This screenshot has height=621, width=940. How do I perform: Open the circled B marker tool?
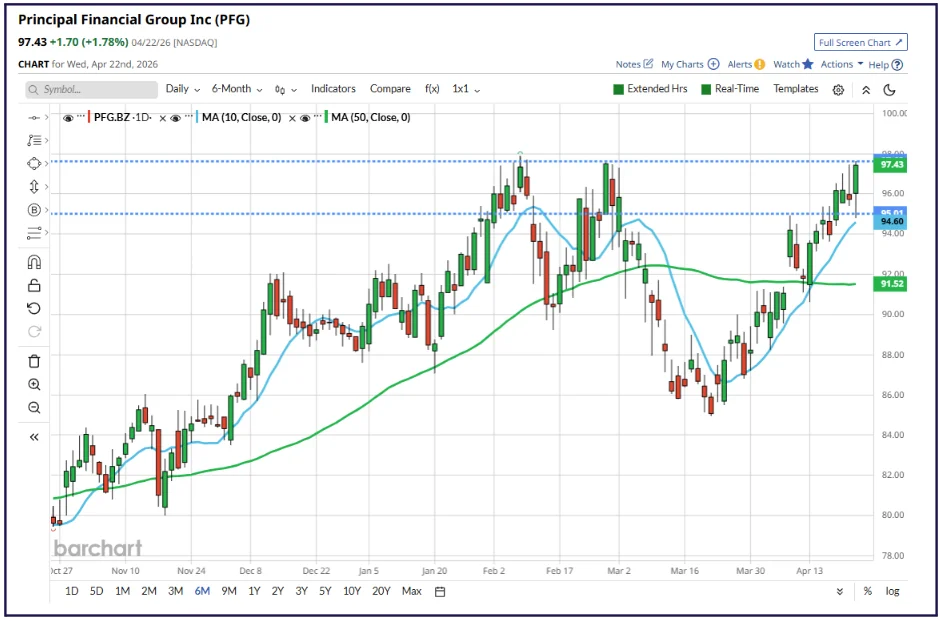(34, 210)
